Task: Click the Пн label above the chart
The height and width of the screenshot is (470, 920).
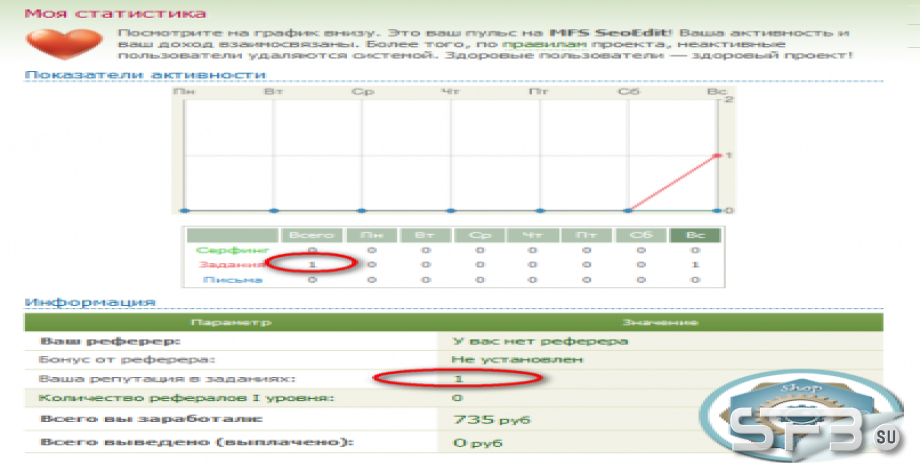Action: pyautogui.click(x=184, y=92)
